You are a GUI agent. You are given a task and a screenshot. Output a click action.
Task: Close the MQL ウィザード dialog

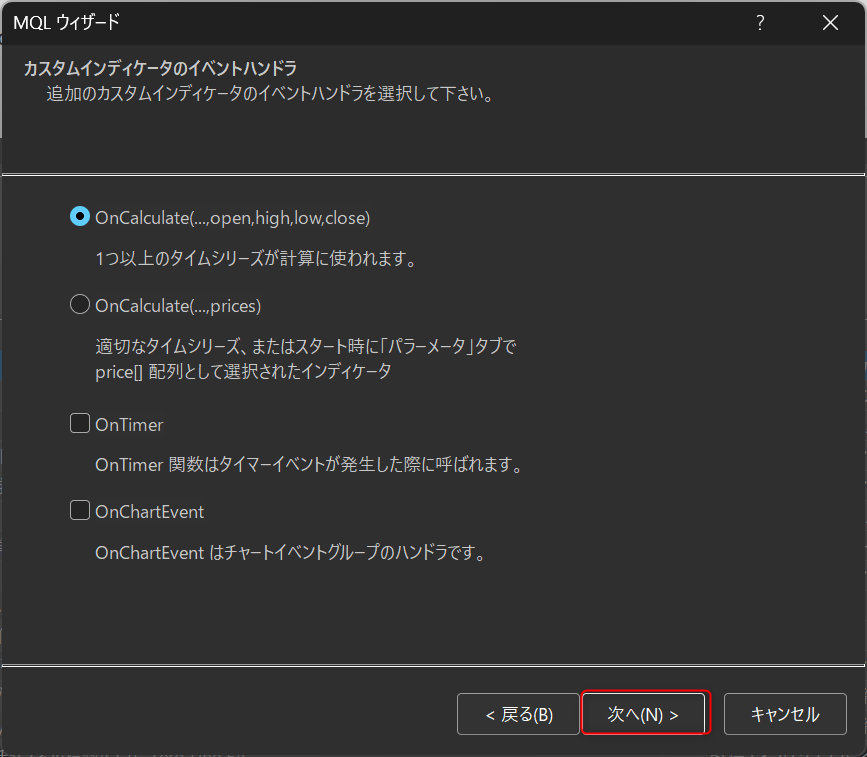point(830,22)
